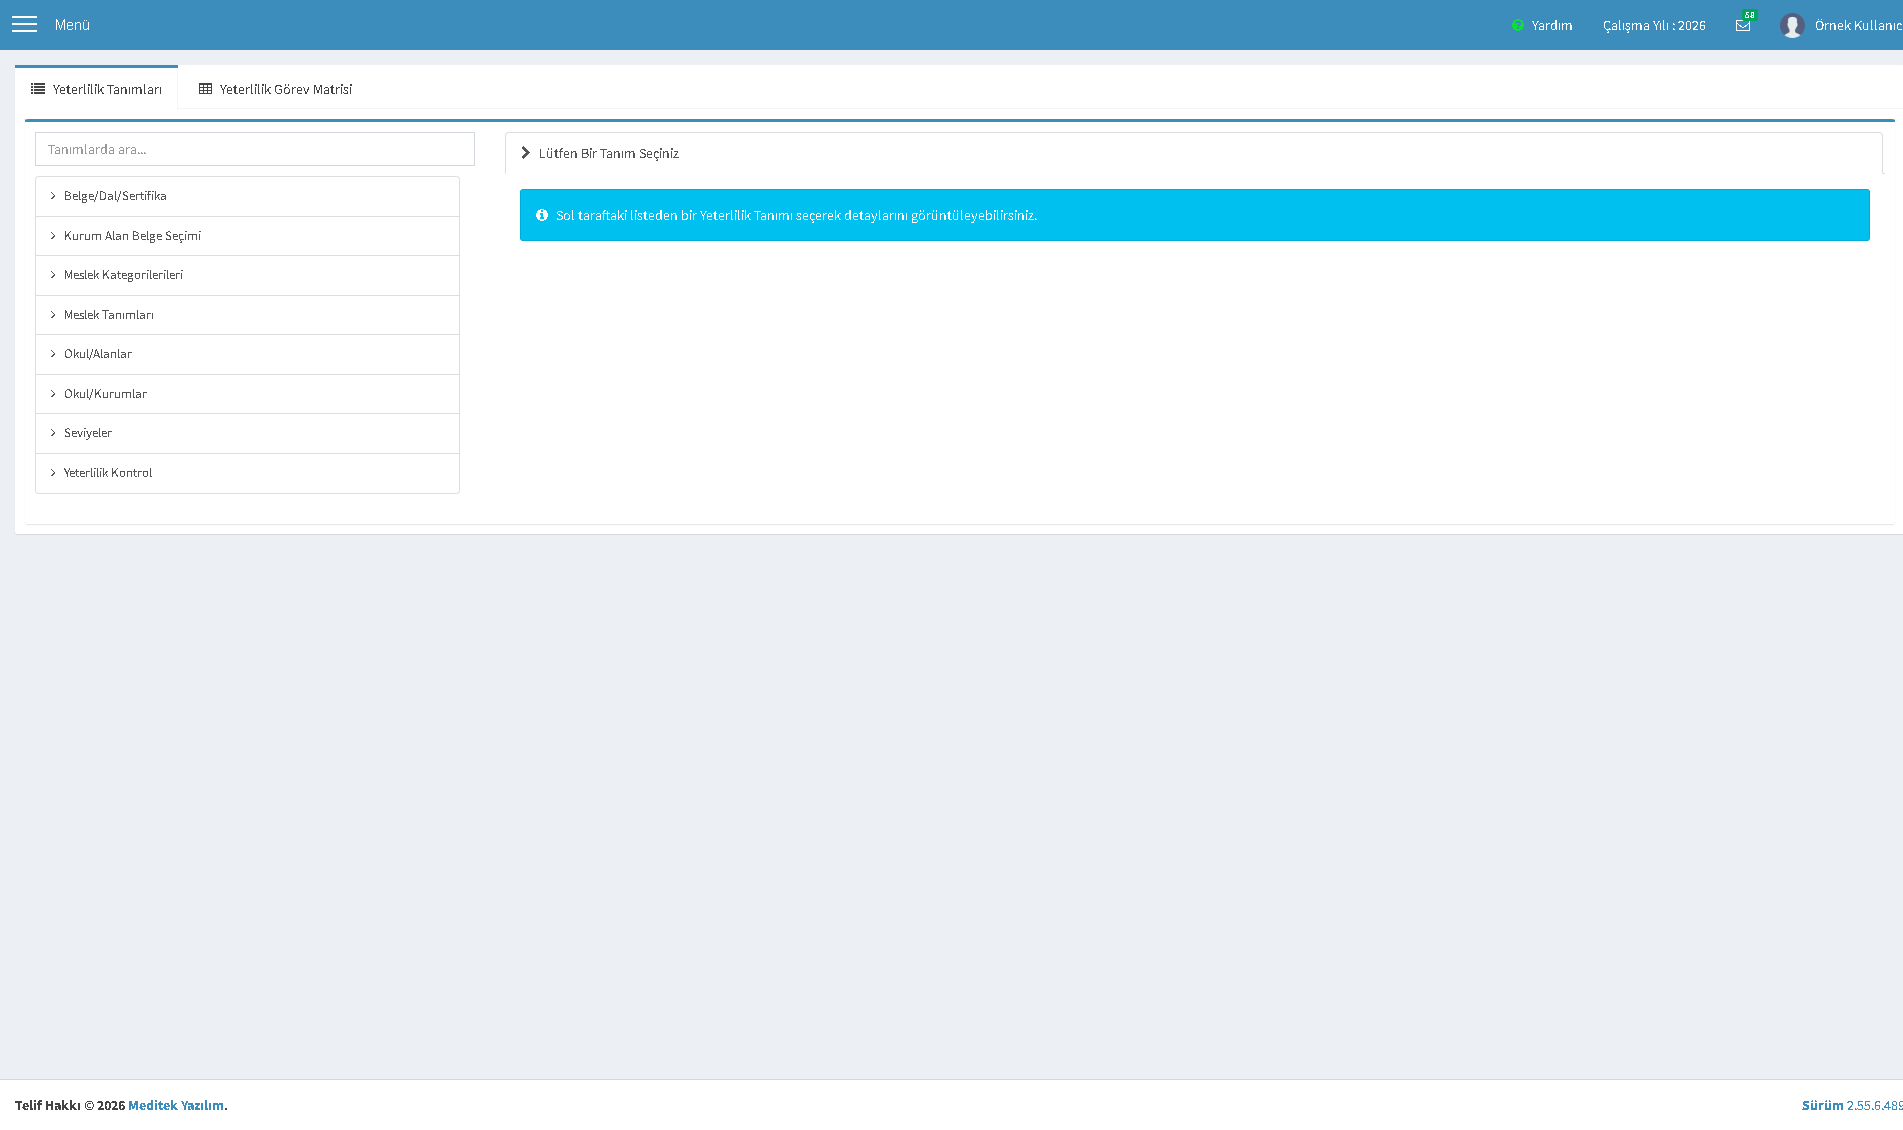
Task: Click the table icon on the Görev Matrisi tab
Action: pyautogui.click(x=205, y=89)
